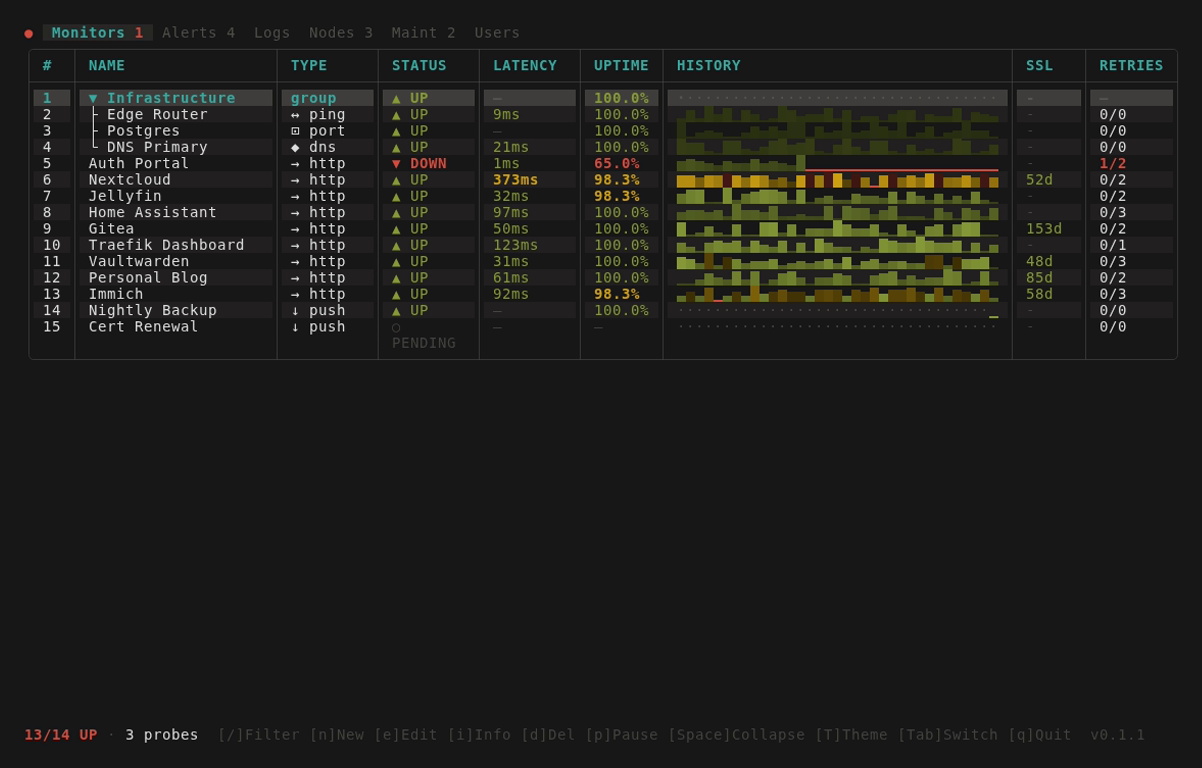Image resolution: width=1202 pixels, height=768 pixels.
Task: Click the [/]Filter shortcut hint
Action: (x=258, y=735)
